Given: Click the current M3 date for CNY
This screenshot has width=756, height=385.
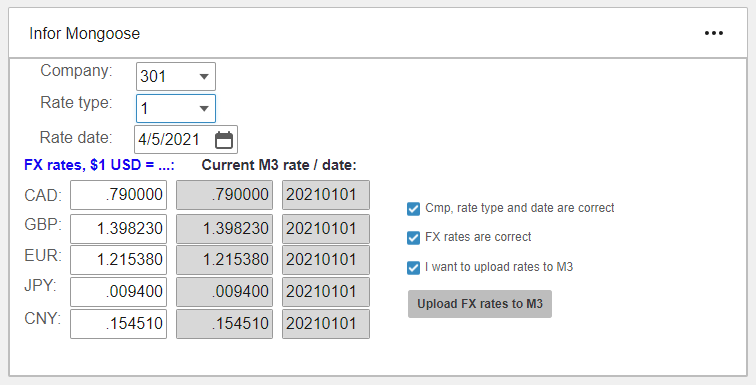Looking at the screenshot, I should click(x=326, y=324).
